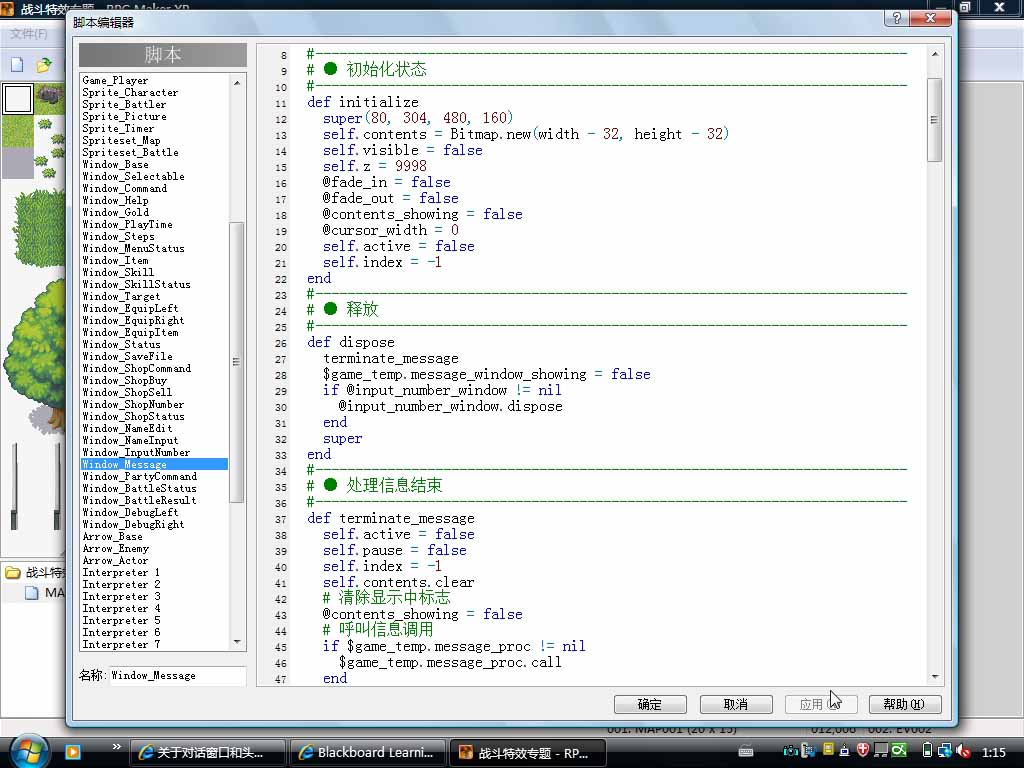Launch the media player taskbar icon
This screenshot has width=1024, height=768.
coord(72,752)
